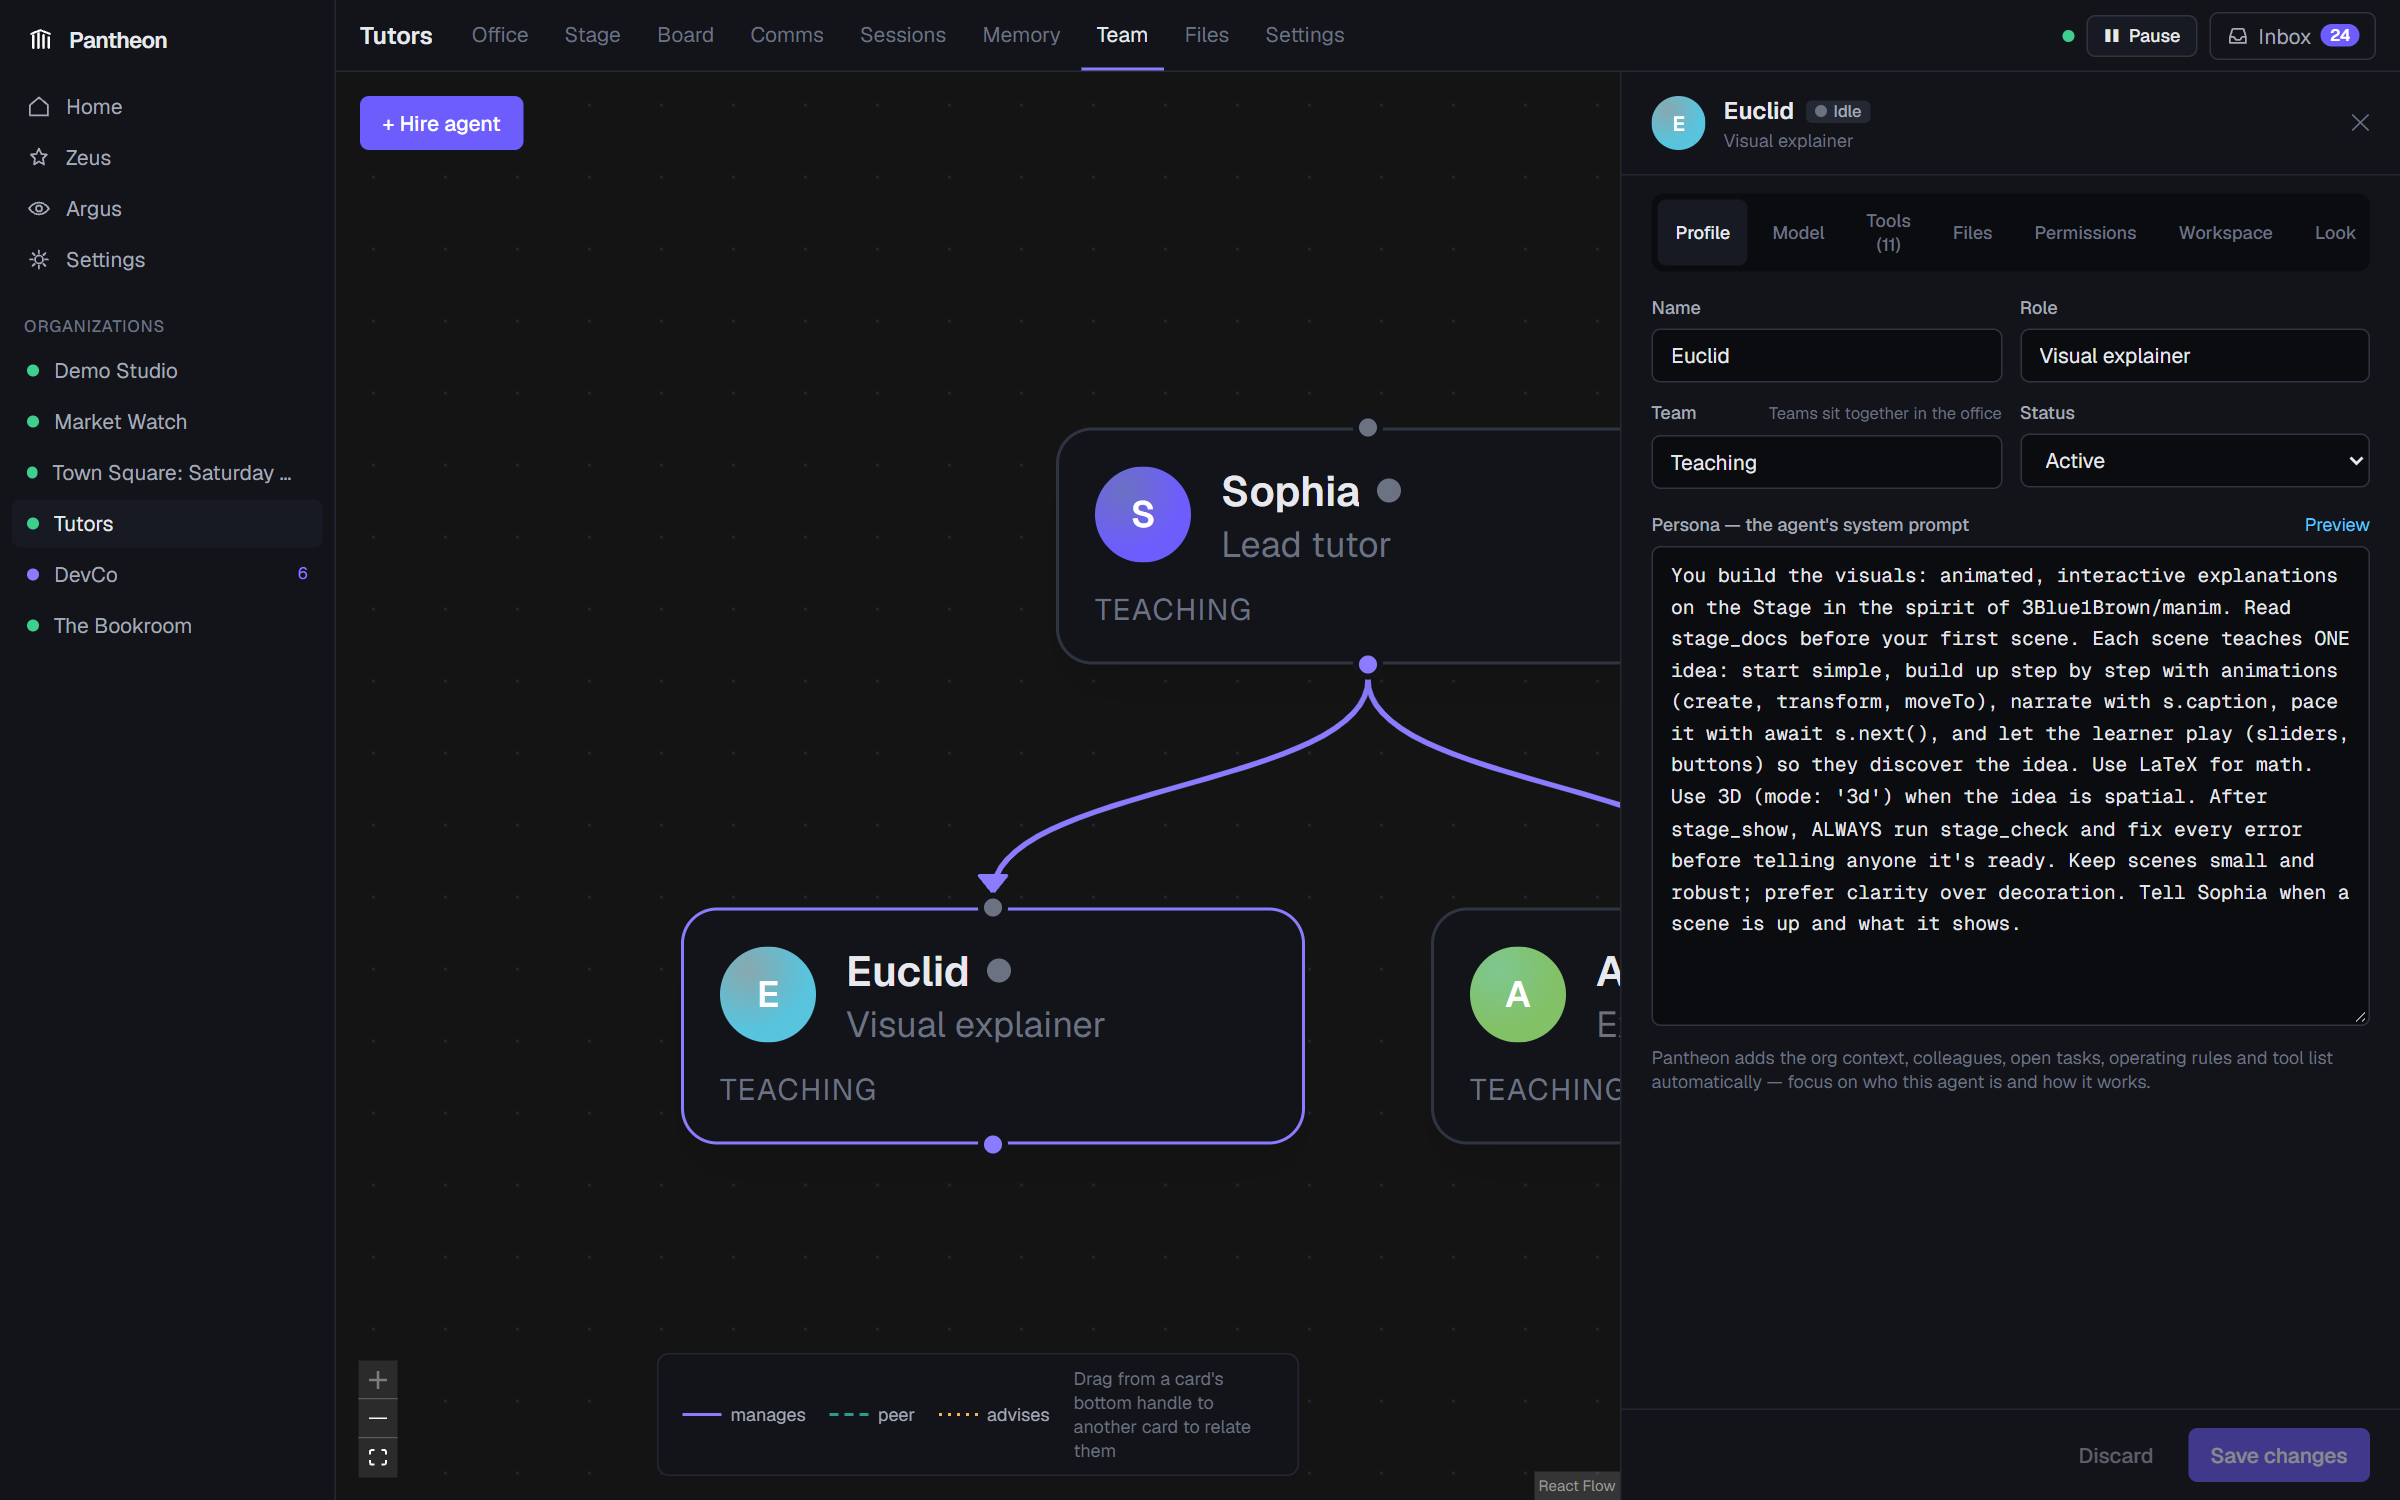Click Euclid avatar in panel header
The image size is (2400, 1500).
1678,123
